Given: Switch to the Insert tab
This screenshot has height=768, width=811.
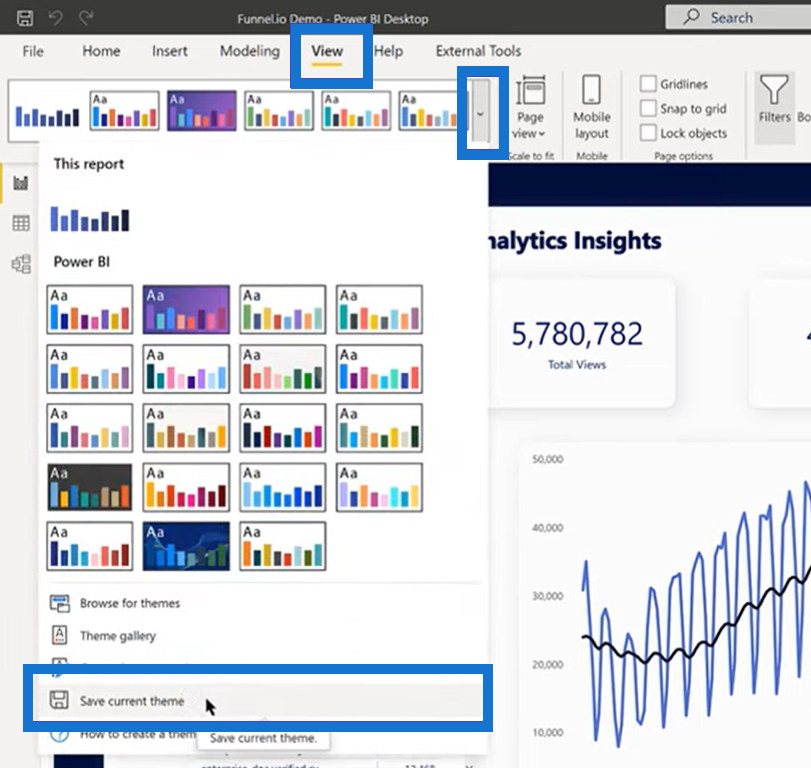Looking at the screenshot, I should pyautogui.click(x=169, y=51).
